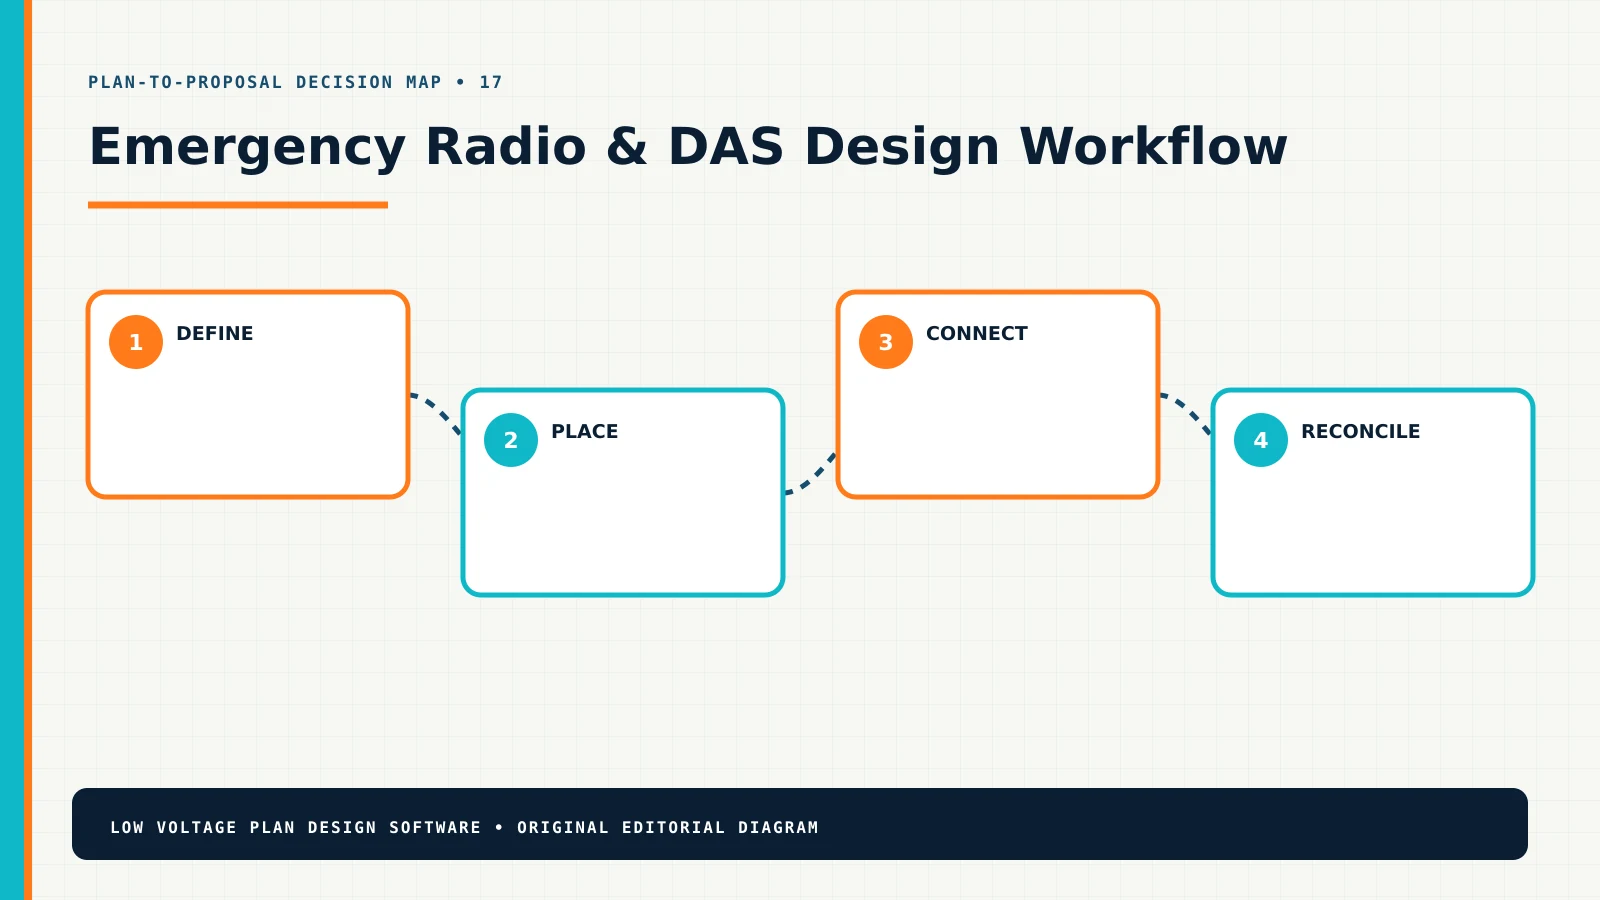
Task: Click the Emergency Radio & DAS Design Workflow title
Action: pos(688,147)
